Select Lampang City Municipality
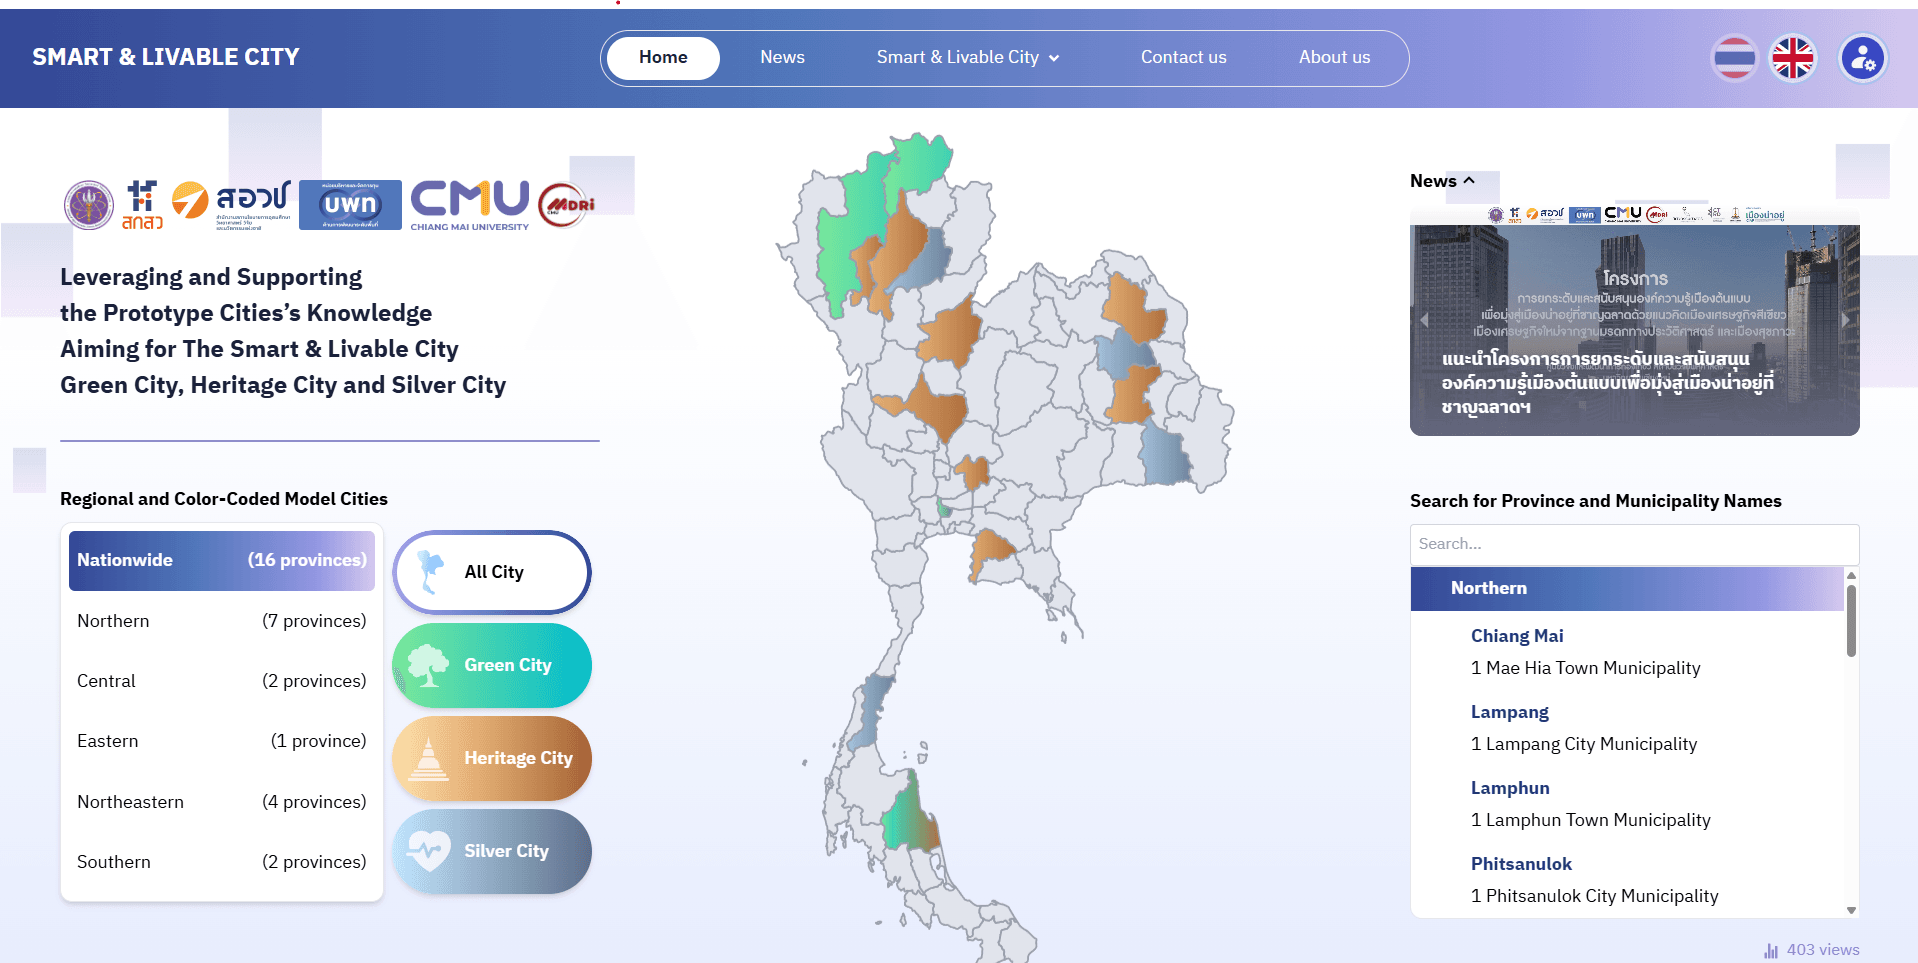The height and width of the screenshot is (963, 1918). pos(1584,744)
